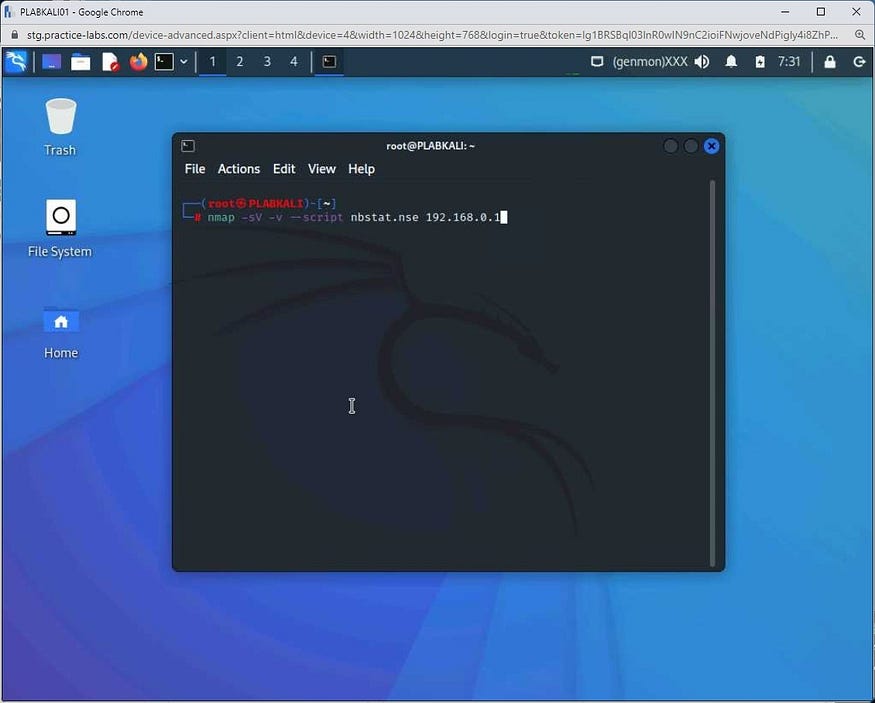Click the Chrome zoom magnifier icon
875x703 pixels.
coord(860,35)
